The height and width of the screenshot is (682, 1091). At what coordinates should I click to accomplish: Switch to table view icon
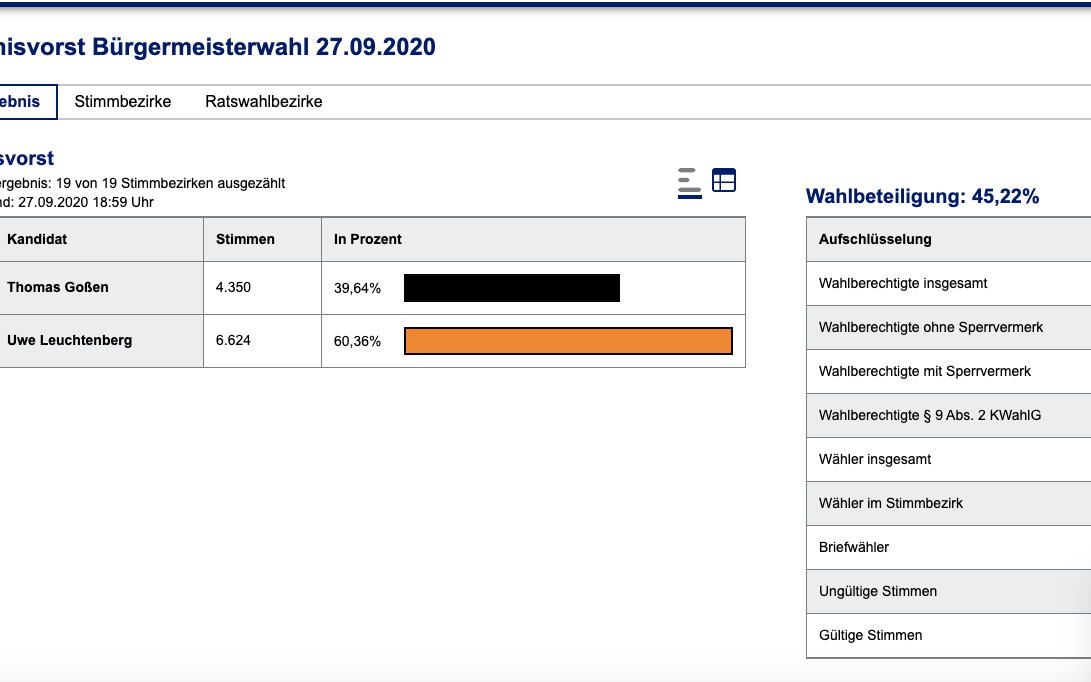point(723,180)
